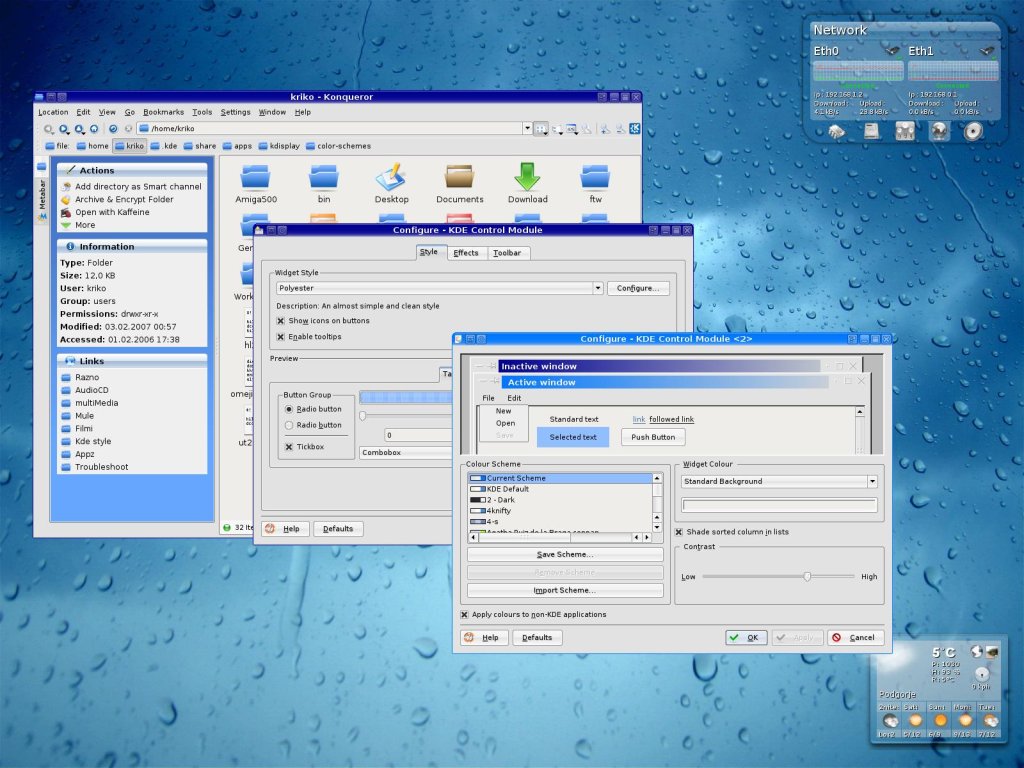The image size is (1024, 768).
Task: Click the globe icon in Network widget
Action: [x=939, y=131]
